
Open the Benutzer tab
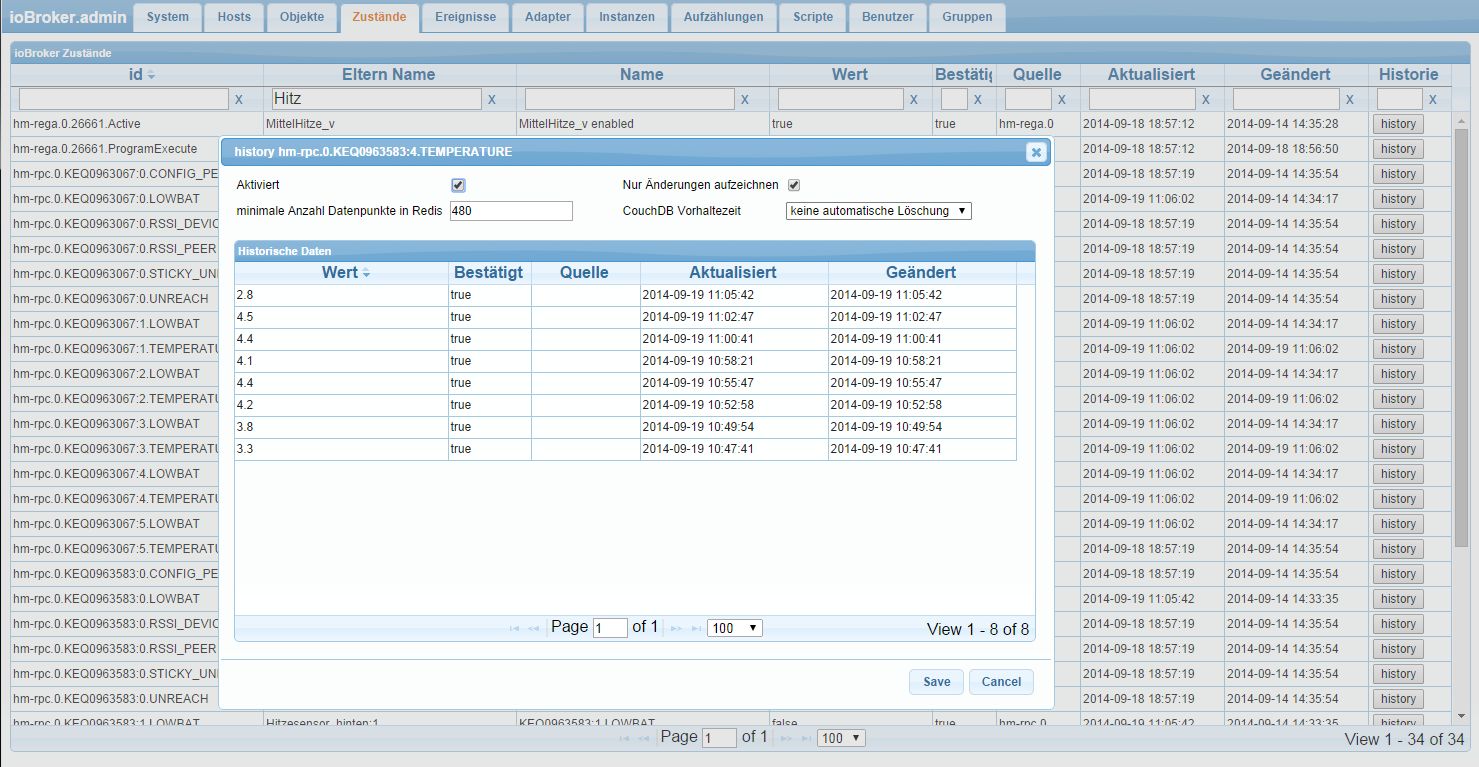(x=887, y=17)
